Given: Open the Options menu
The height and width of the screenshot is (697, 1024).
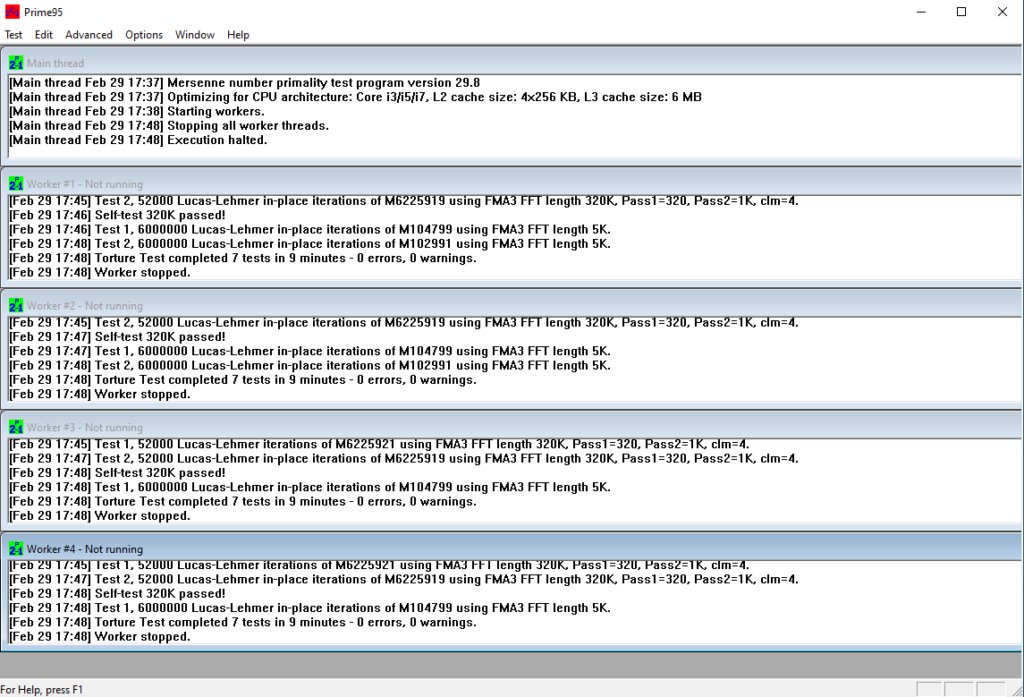Looking at the screenshot, I should coord(144,35).
